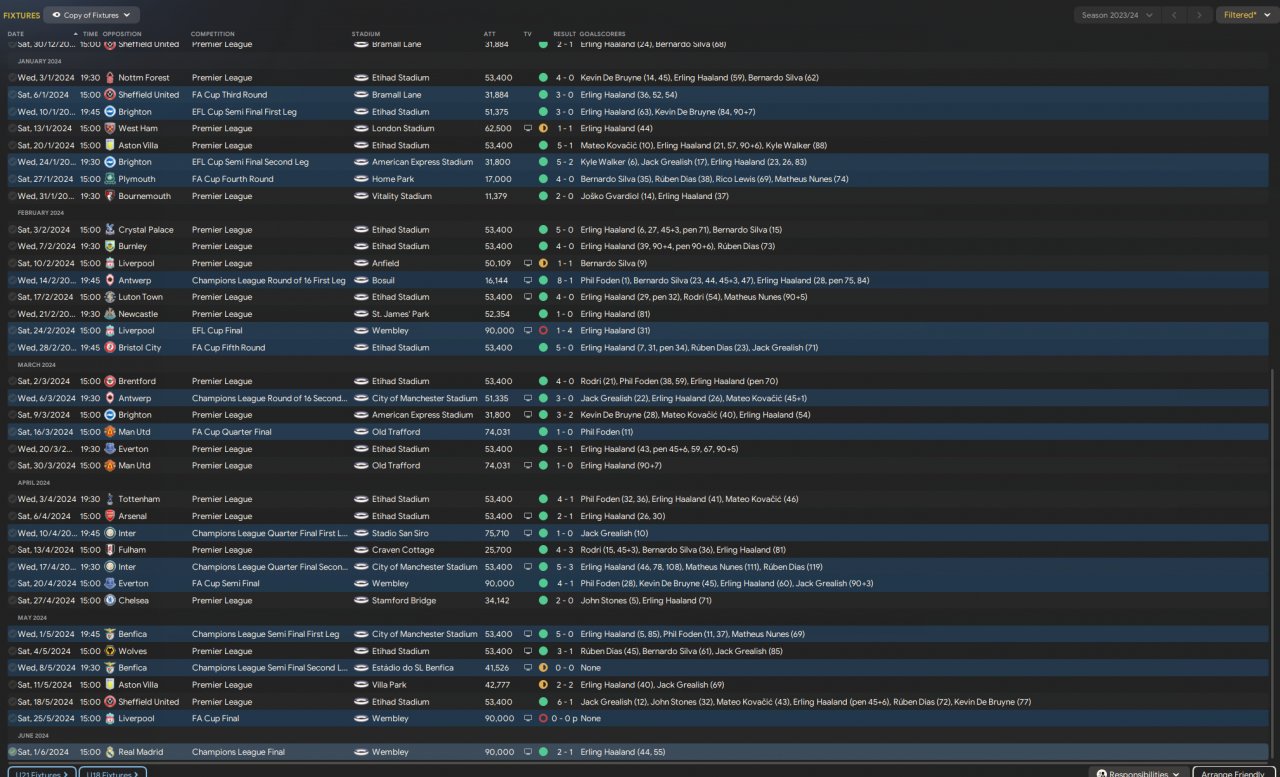
Task: Go to the previous season arrow
Action: click(x=1175, y=15)
